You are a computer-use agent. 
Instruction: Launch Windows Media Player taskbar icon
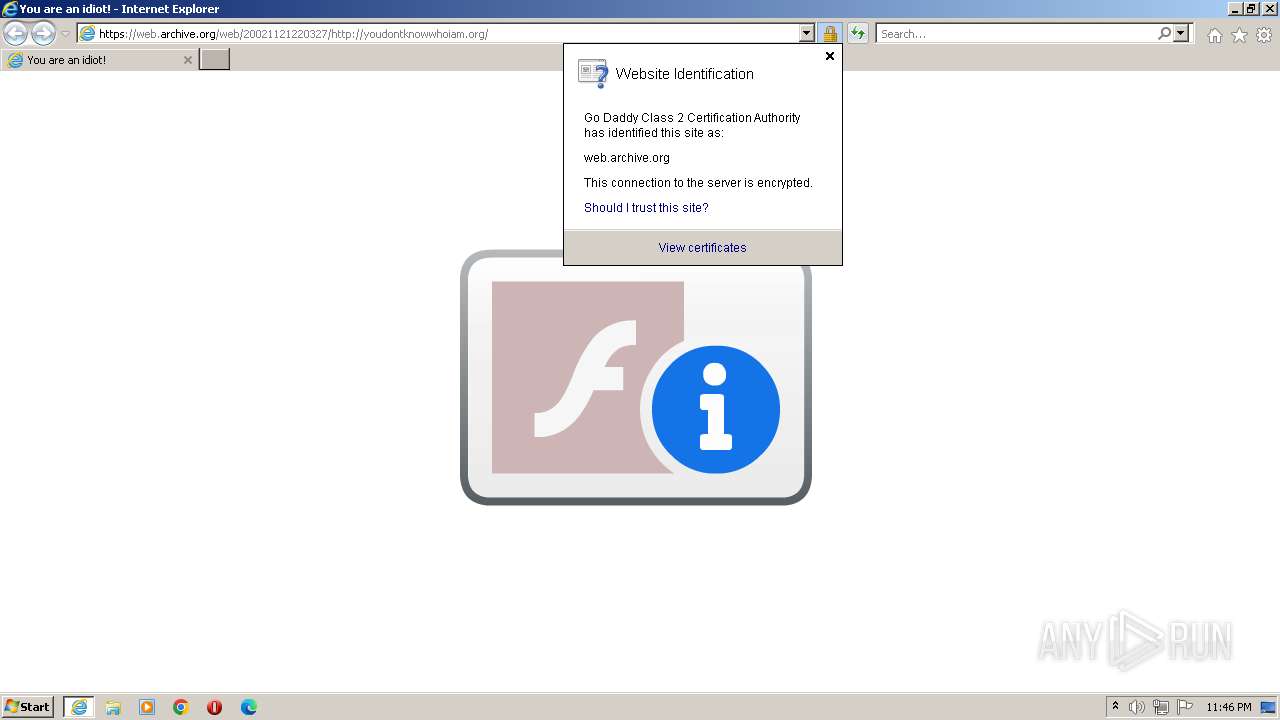[x=147, y=707]
